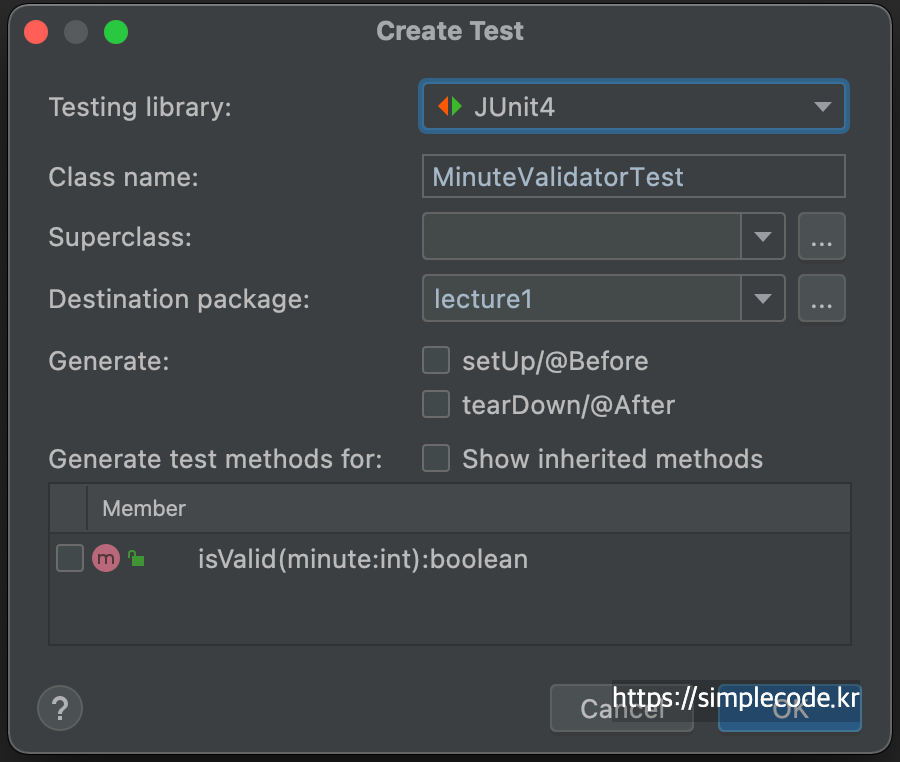Viewport: 900px width, 762px height.
Task: Expand the Superclass dropdown arrow
Action: [763, 237]
